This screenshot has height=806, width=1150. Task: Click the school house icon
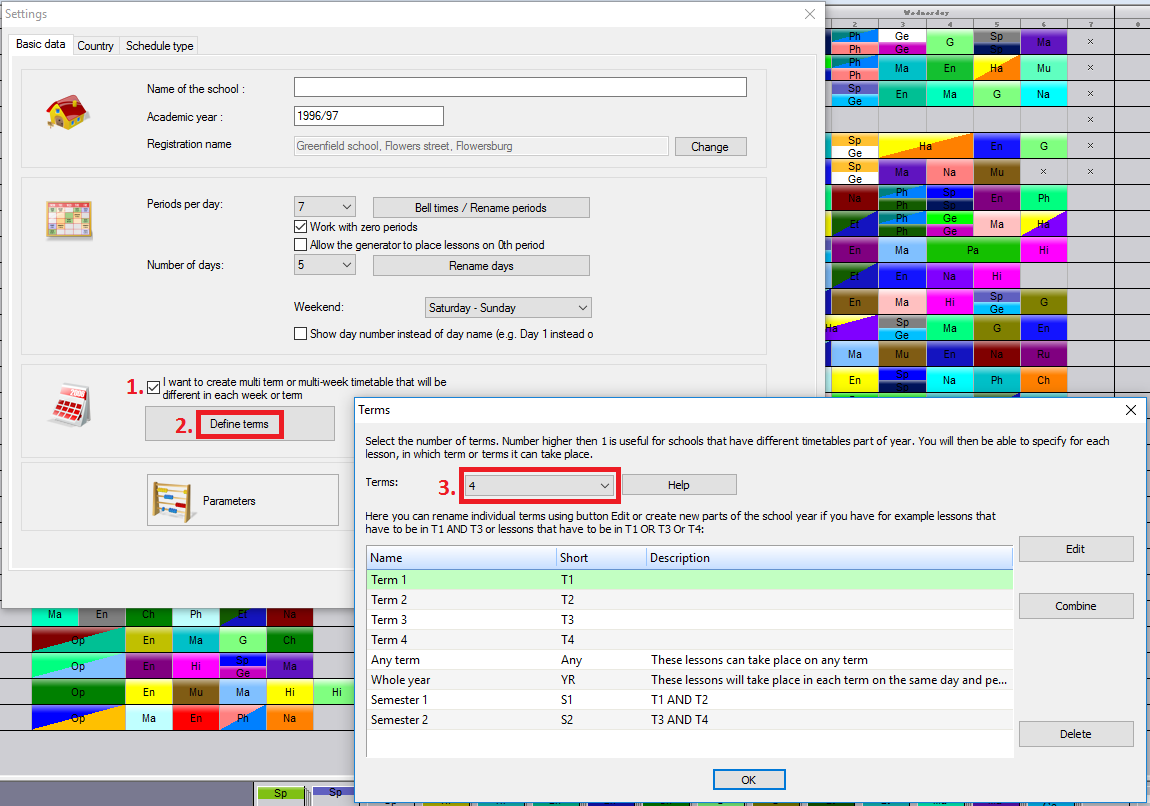pos(69,112)
